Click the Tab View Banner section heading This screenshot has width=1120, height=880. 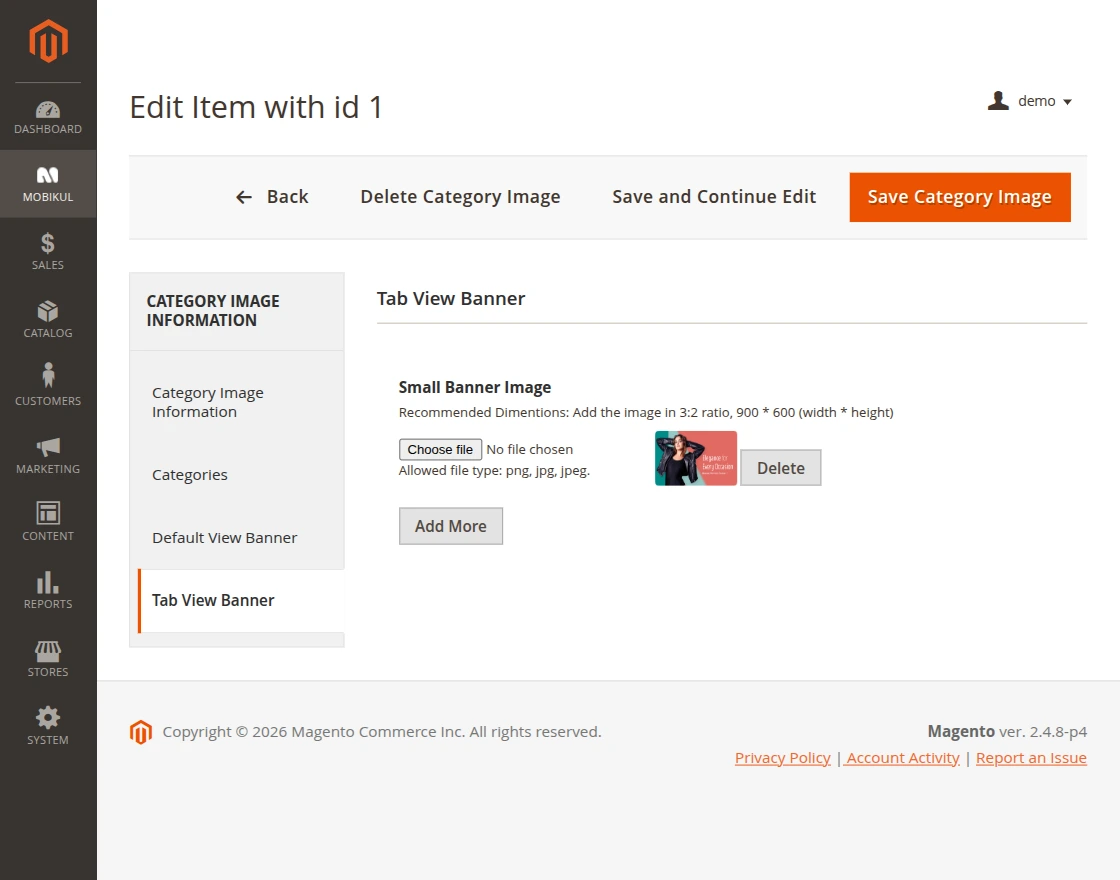[x=451, y=299]
